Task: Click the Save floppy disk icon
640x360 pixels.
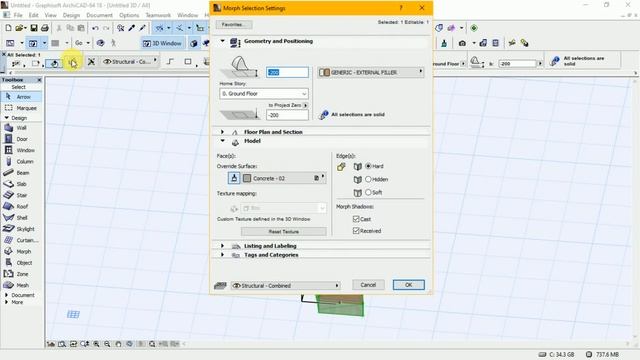Action: pyautogui.click(x=34, y=28)
